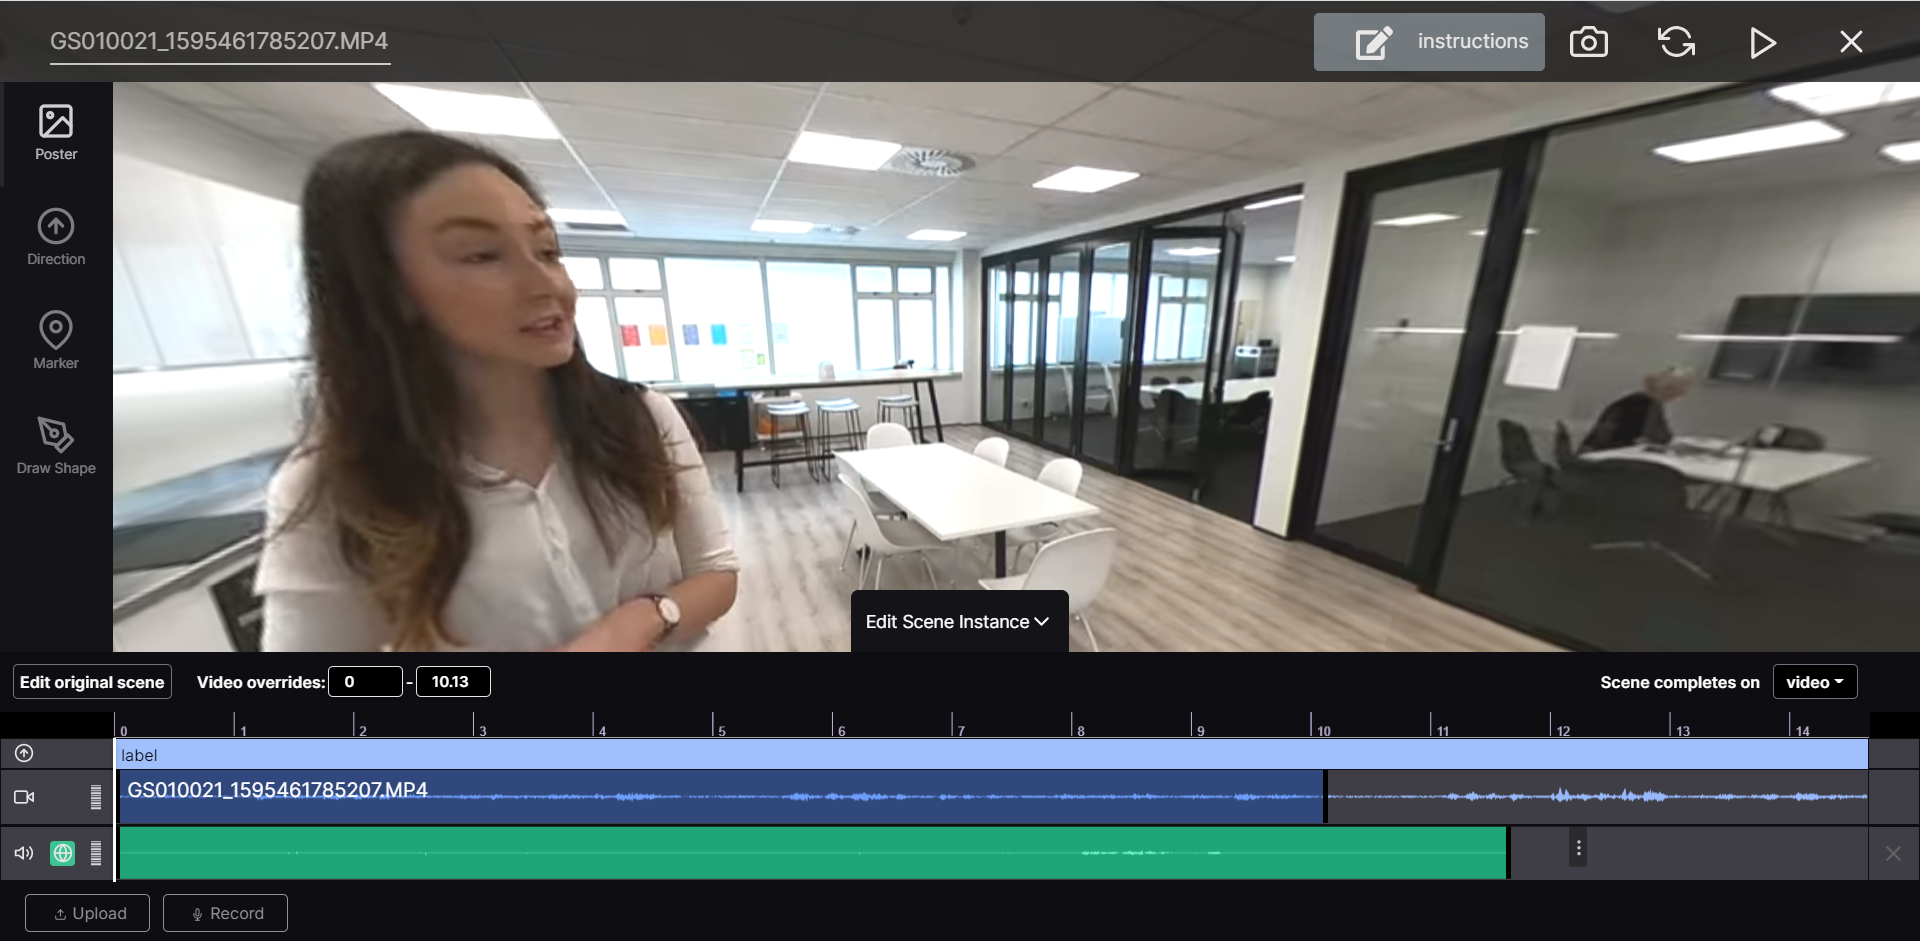The width and height of the screenshot is (1920, 941).
Task: Click the video override start field
Action: 365,682
